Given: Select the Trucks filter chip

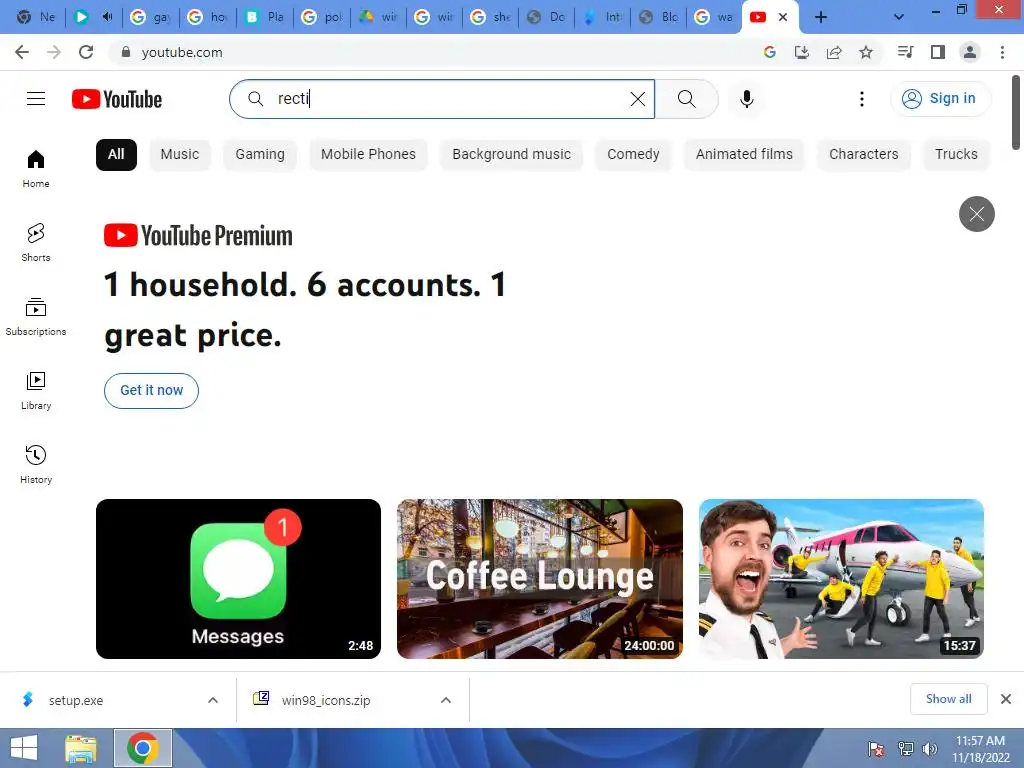Looking at the screenshot, I should tap(956, 155).
